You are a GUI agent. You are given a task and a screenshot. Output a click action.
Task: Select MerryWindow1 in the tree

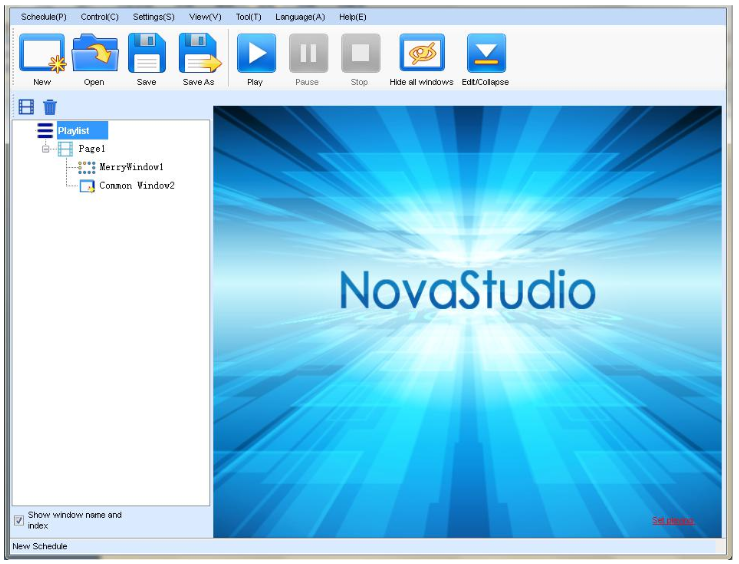click(x=131, y=167)
